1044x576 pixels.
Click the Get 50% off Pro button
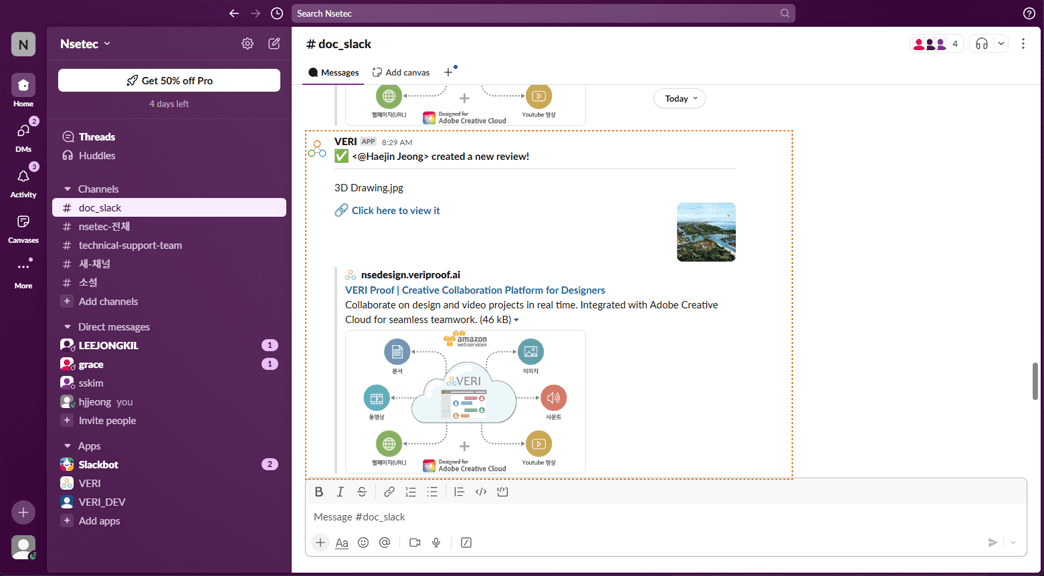coord(168,79)
